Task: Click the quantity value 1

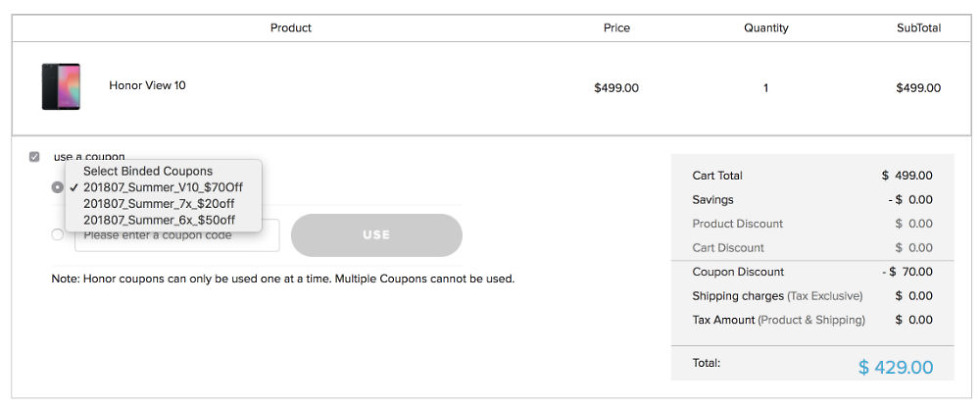Action: 766,88
